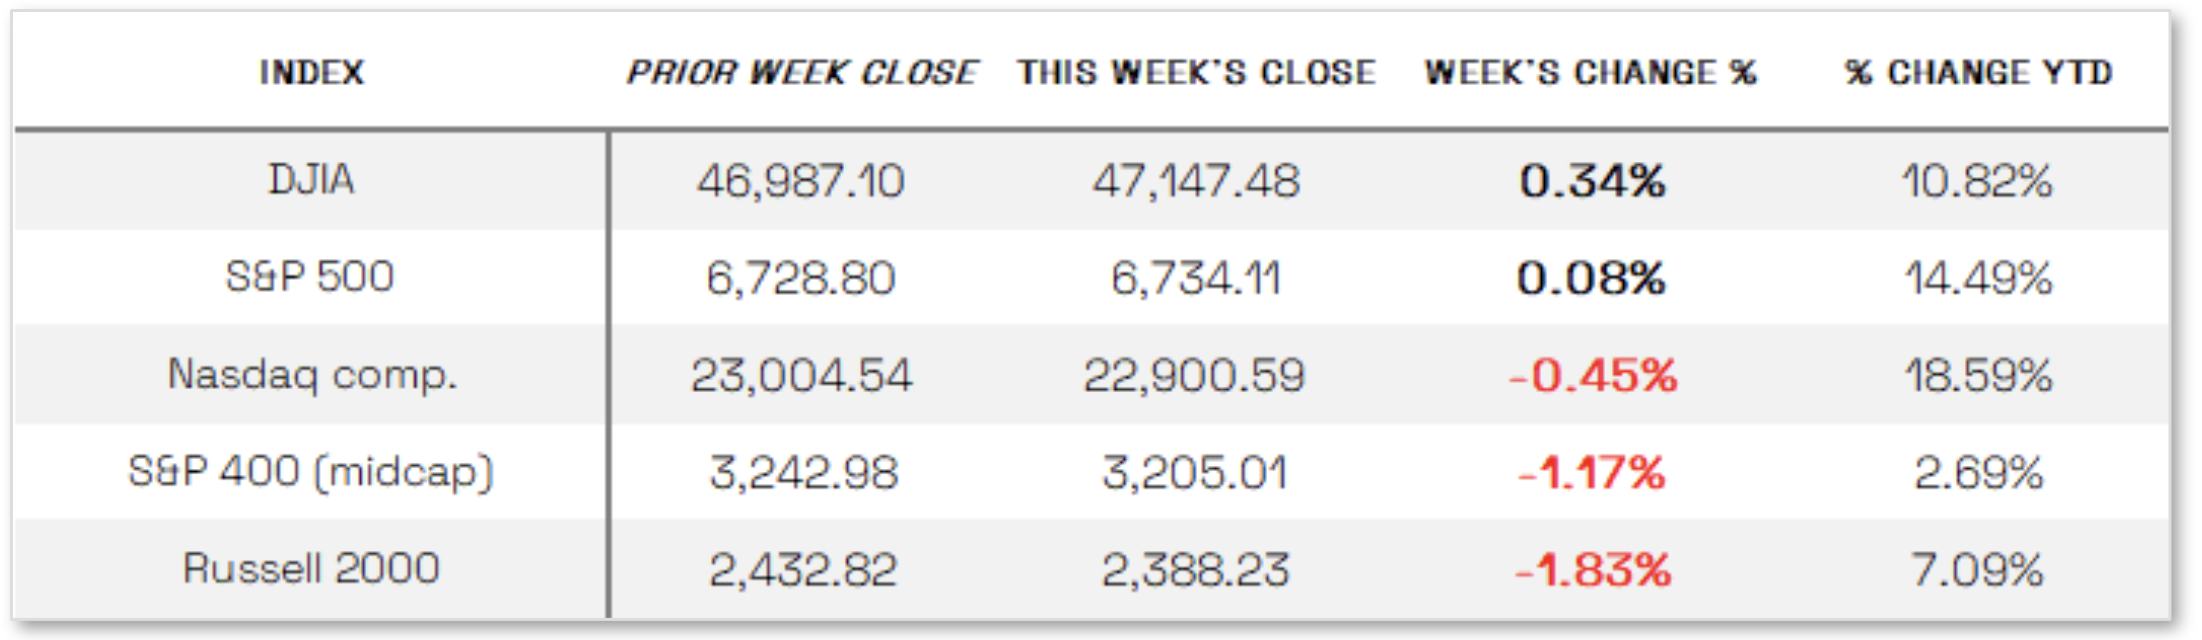Click the red -1.17% midcap change
Viewport: 2202px width, 640px height.
[1591, 473]
